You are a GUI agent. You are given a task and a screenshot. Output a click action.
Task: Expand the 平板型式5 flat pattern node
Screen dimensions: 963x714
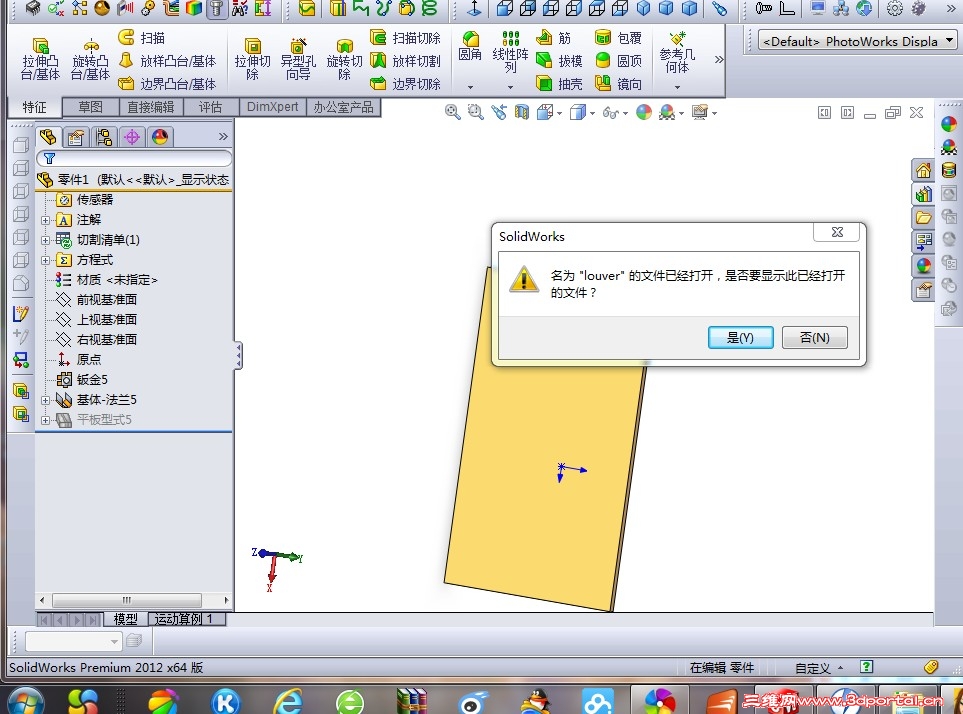pos(45,421)
